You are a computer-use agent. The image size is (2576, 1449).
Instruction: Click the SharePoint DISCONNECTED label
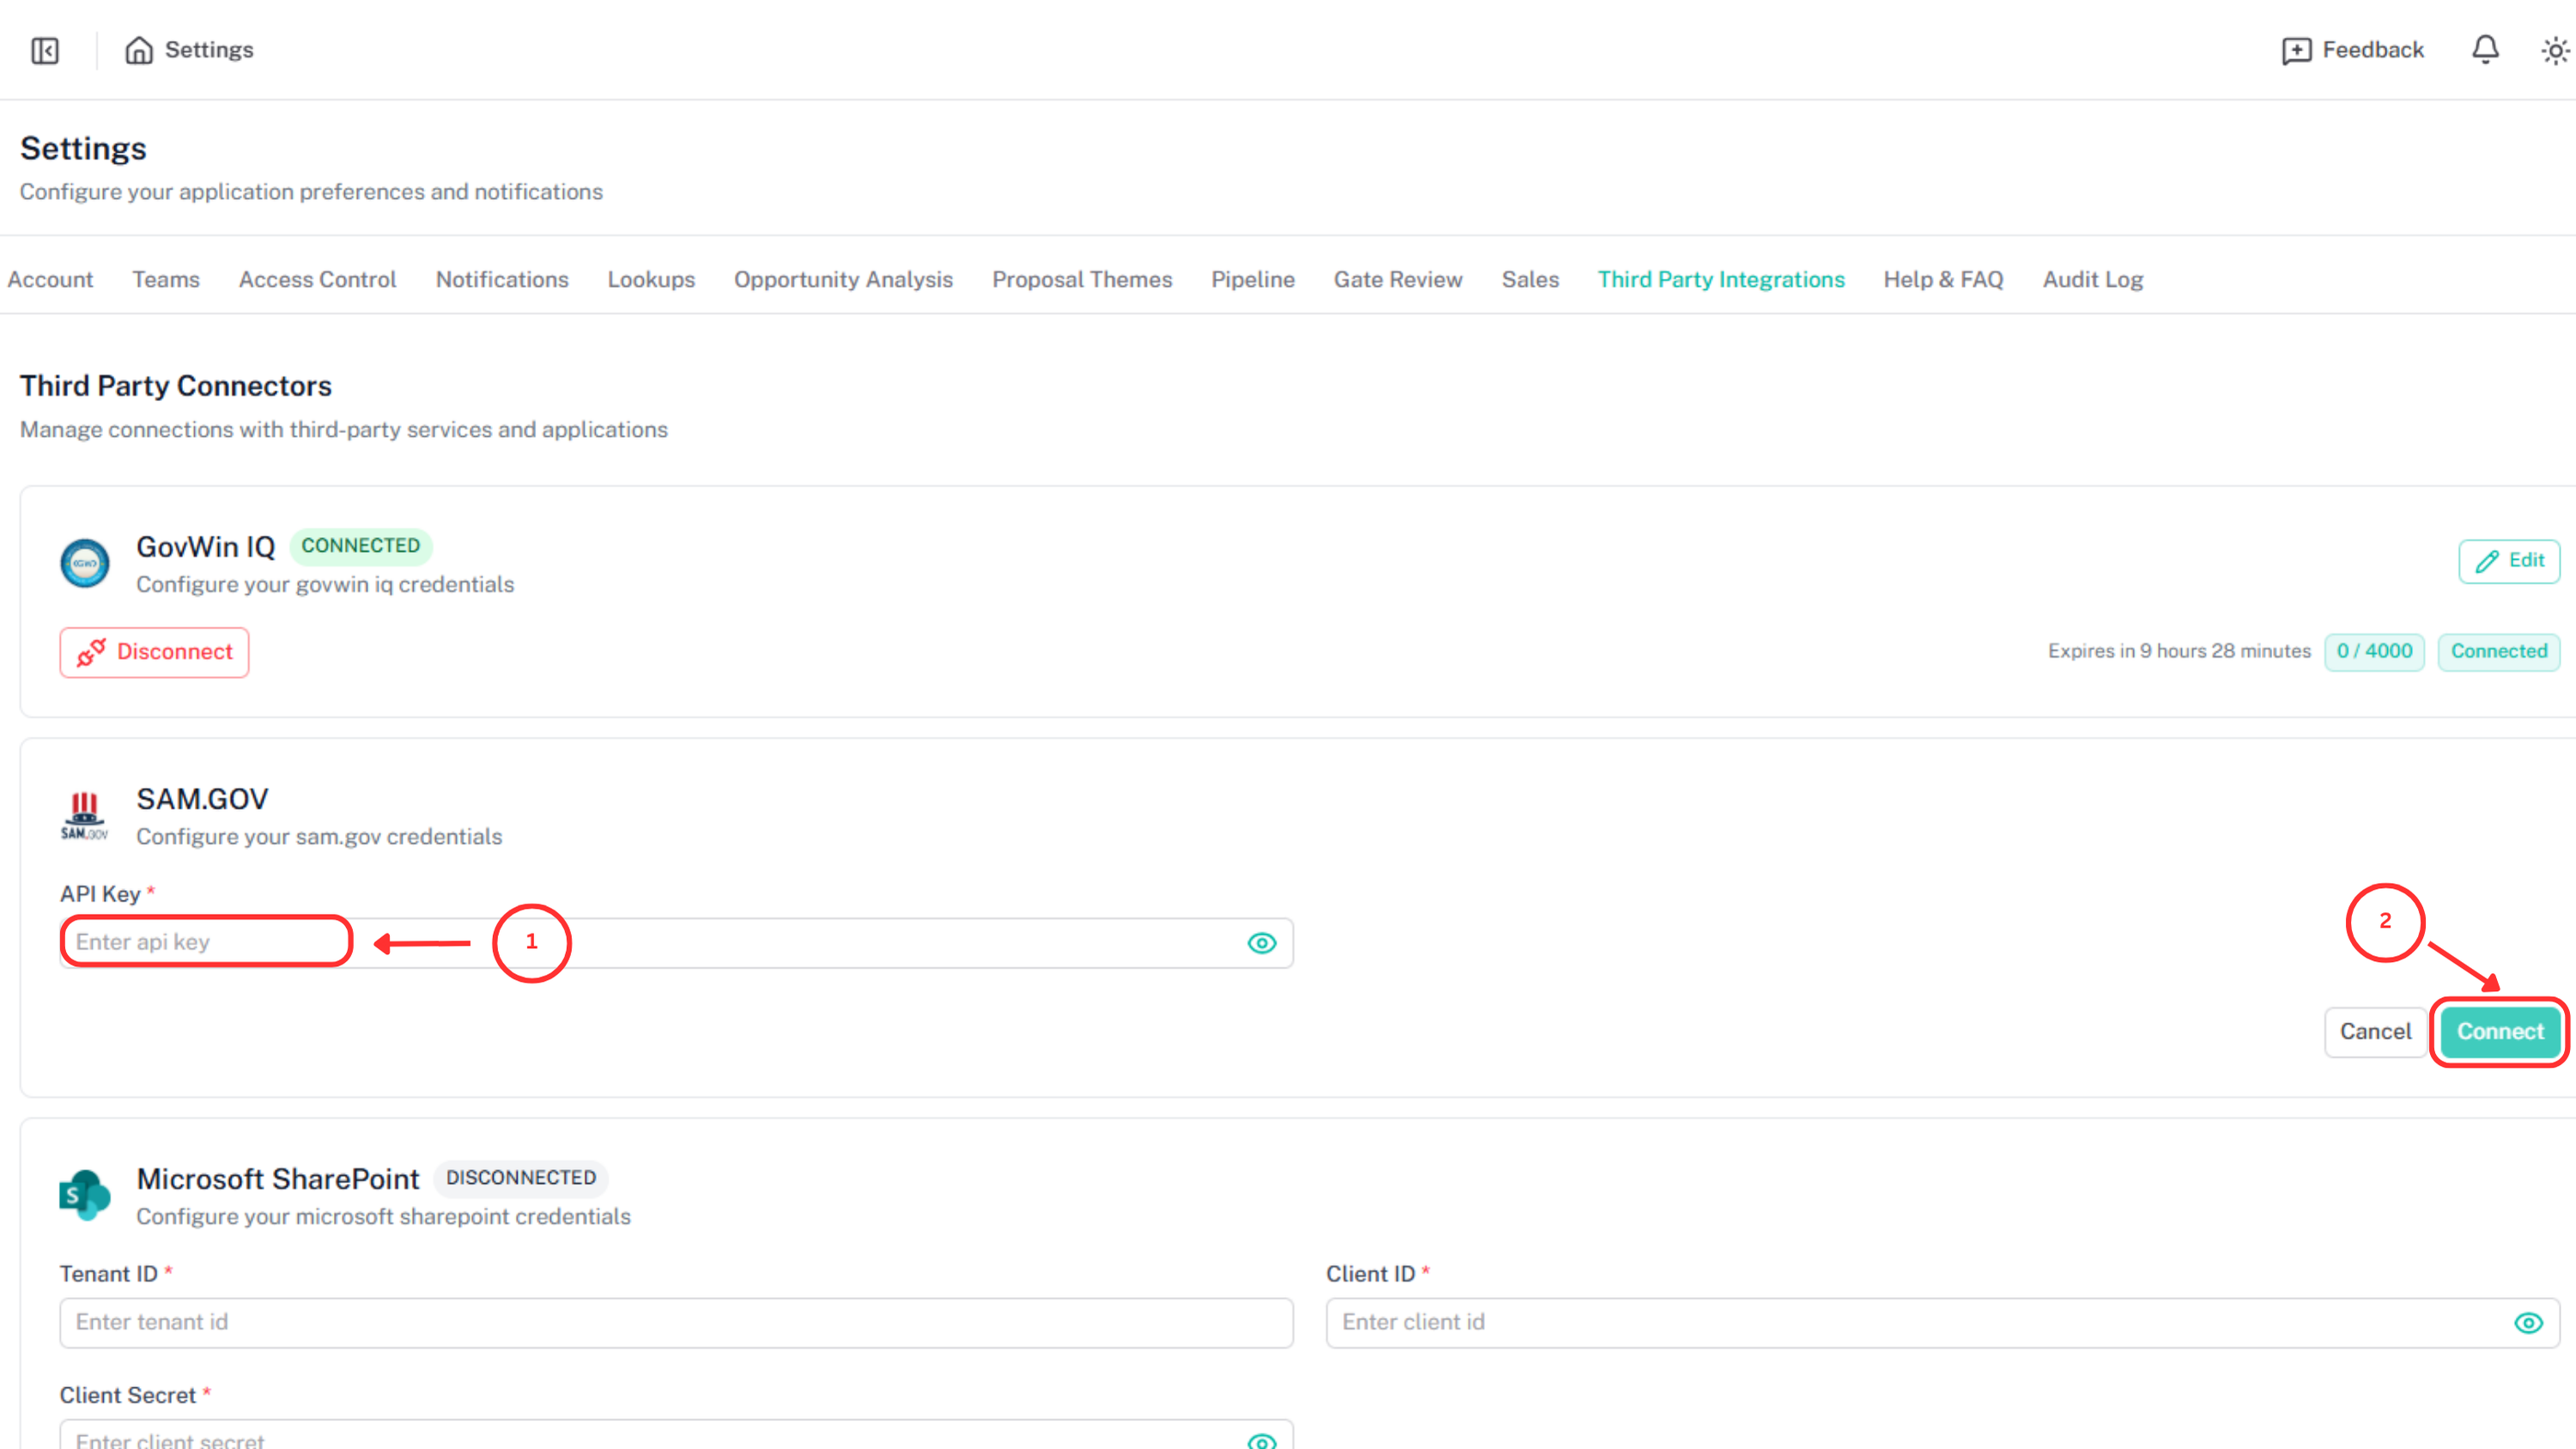(521, 1178)
